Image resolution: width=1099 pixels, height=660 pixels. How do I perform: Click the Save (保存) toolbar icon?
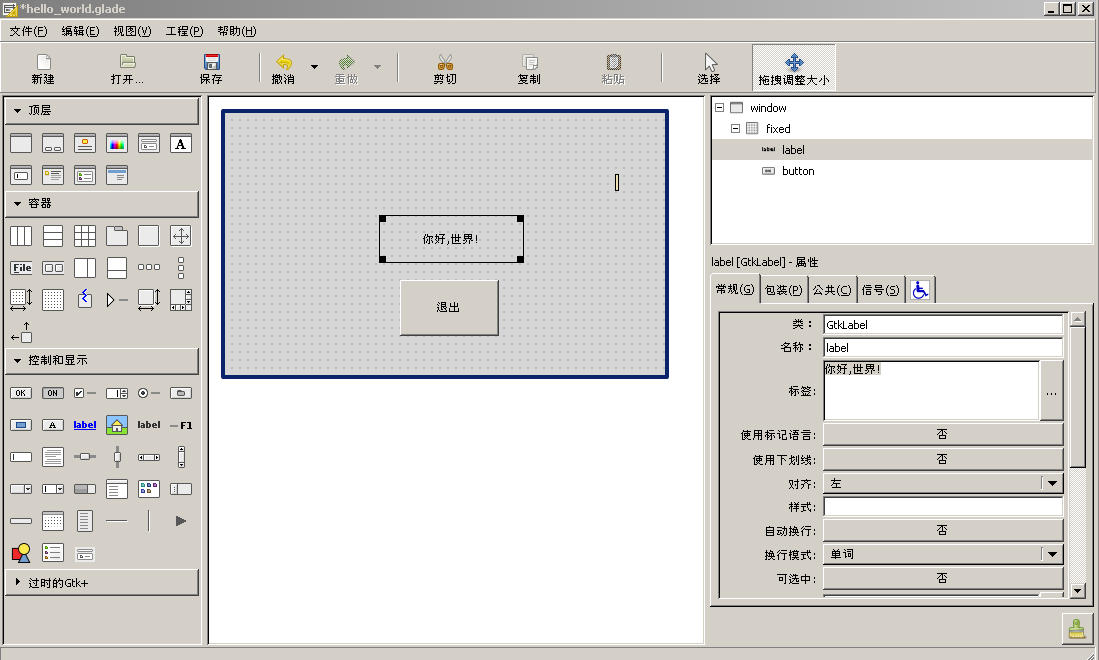(x=211, y=68)
